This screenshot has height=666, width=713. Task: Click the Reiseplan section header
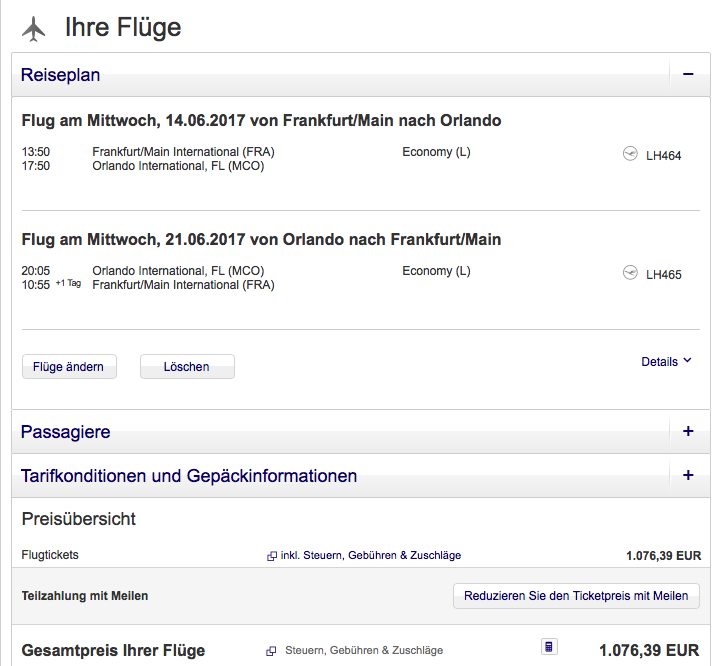[x=61, y=75]
